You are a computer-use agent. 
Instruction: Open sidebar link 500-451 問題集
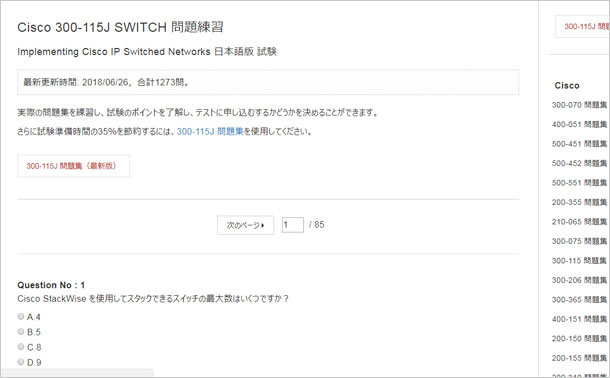(x=579, y=144)
